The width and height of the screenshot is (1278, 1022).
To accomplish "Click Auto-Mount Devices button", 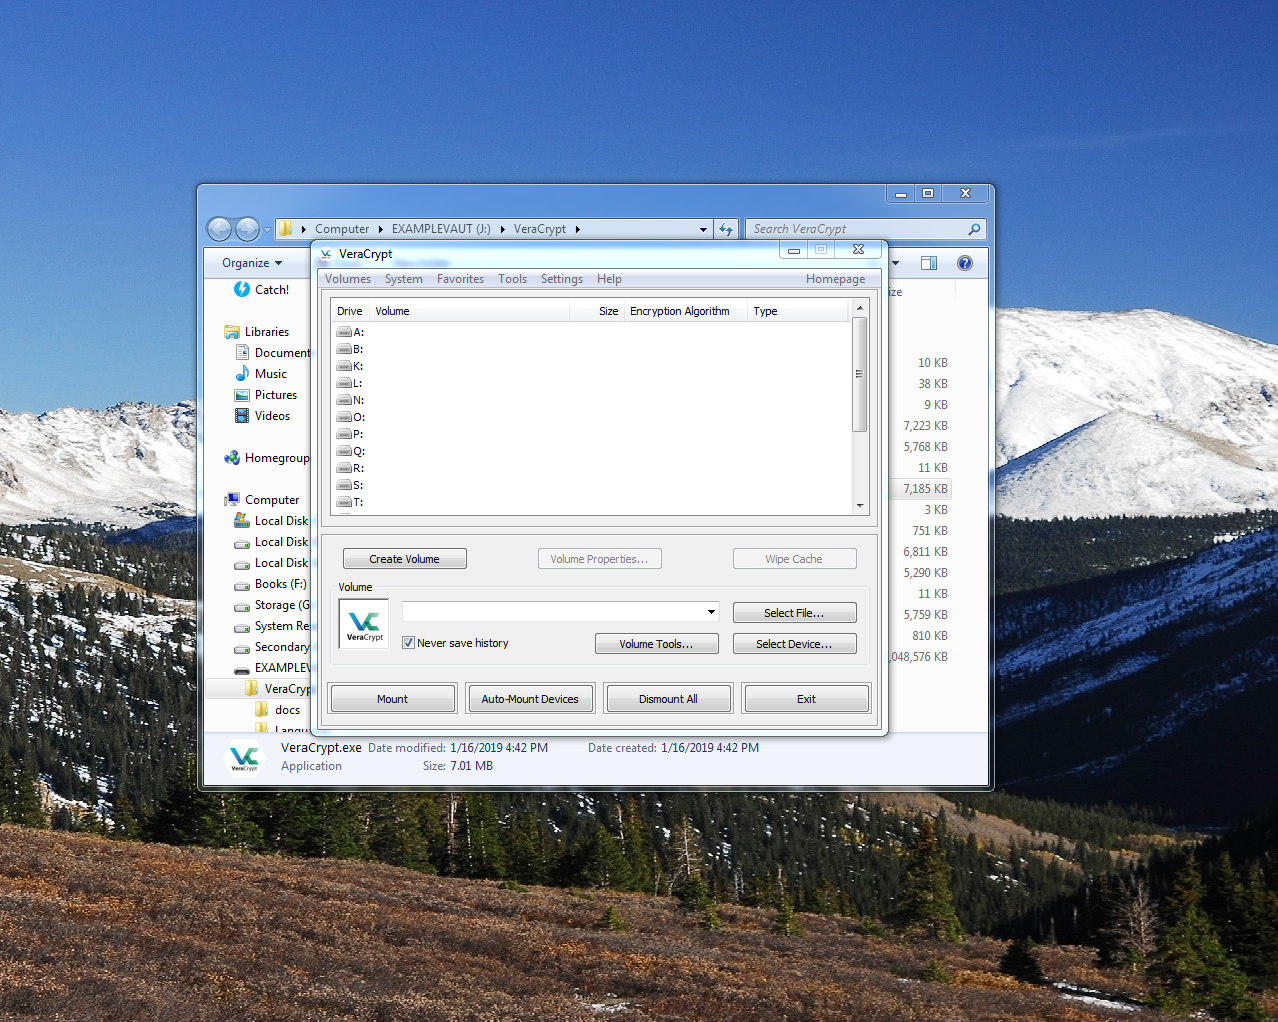I will [x=531, y=699].
